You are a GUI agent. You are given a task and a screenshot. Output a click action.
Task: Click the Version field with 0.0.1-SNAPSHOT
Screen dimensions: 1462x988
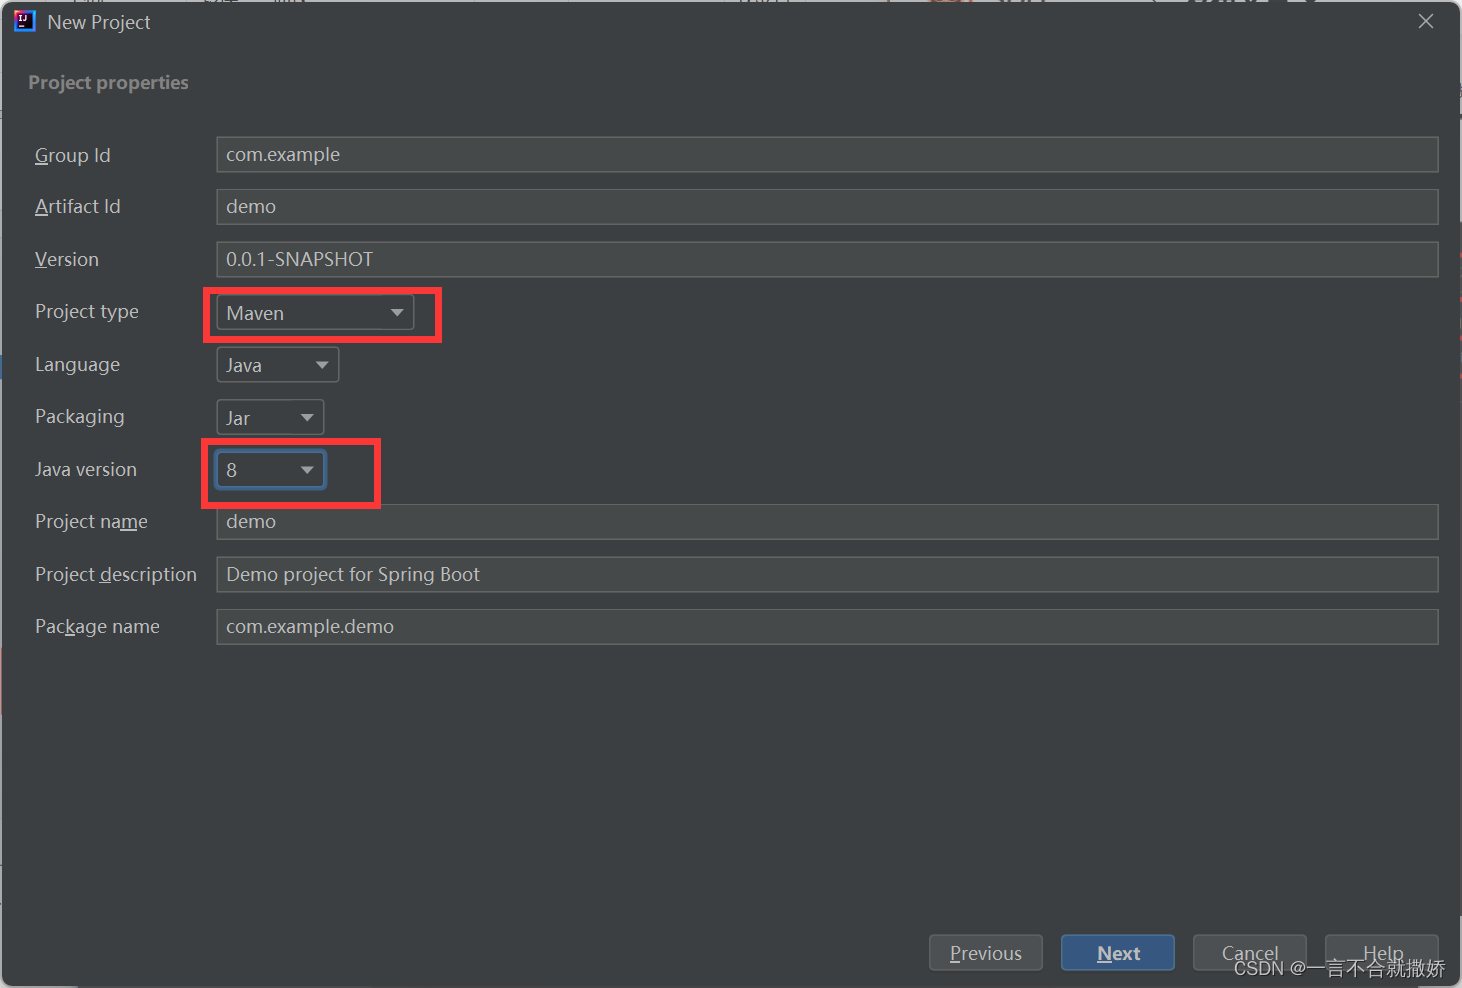click(x=826, y=259)
